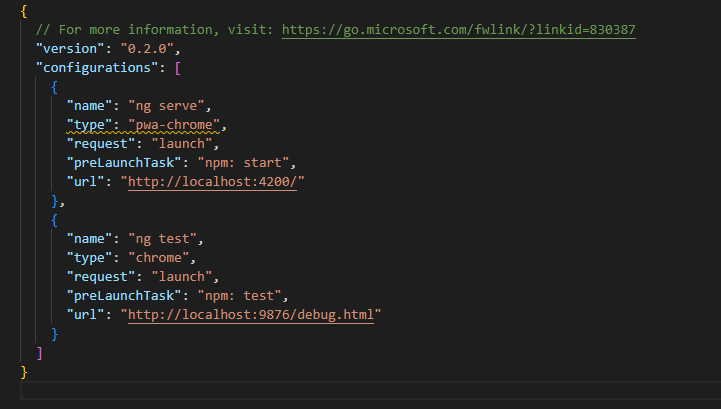
Task: Click the opening curly brace on first line
Action: (24, 11)
